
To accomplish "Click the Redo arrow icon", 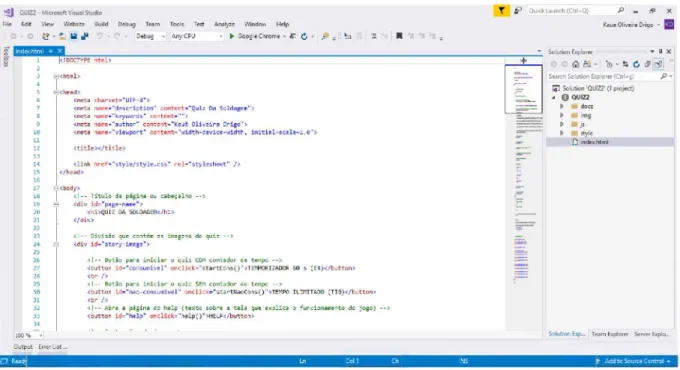I will pyautogui.click(x=117, y=36).
